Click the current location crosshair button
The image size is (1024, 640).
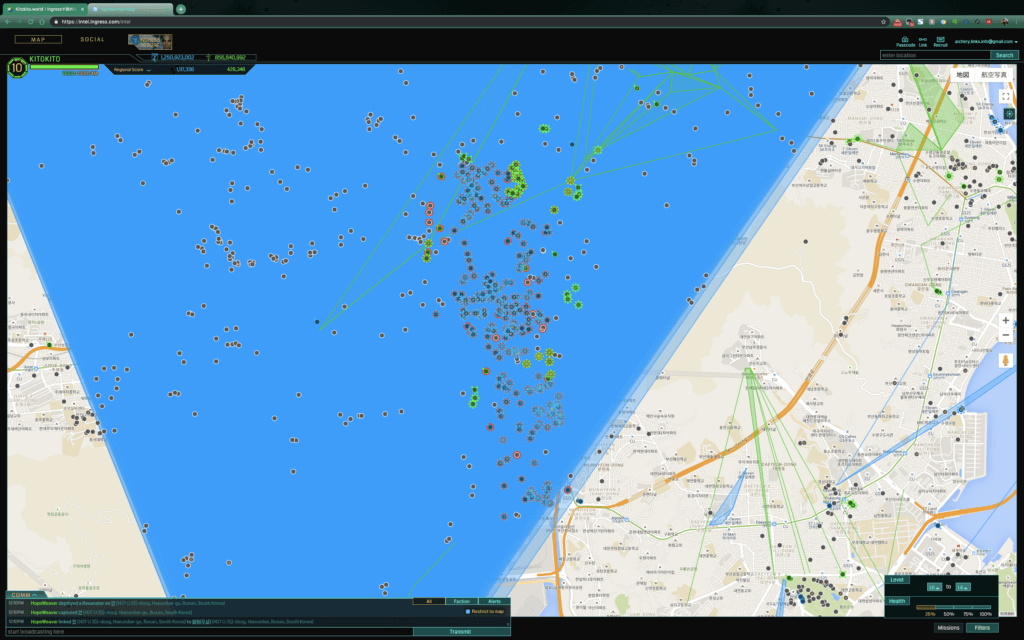pyautogui.click(x=1009, y=114)
